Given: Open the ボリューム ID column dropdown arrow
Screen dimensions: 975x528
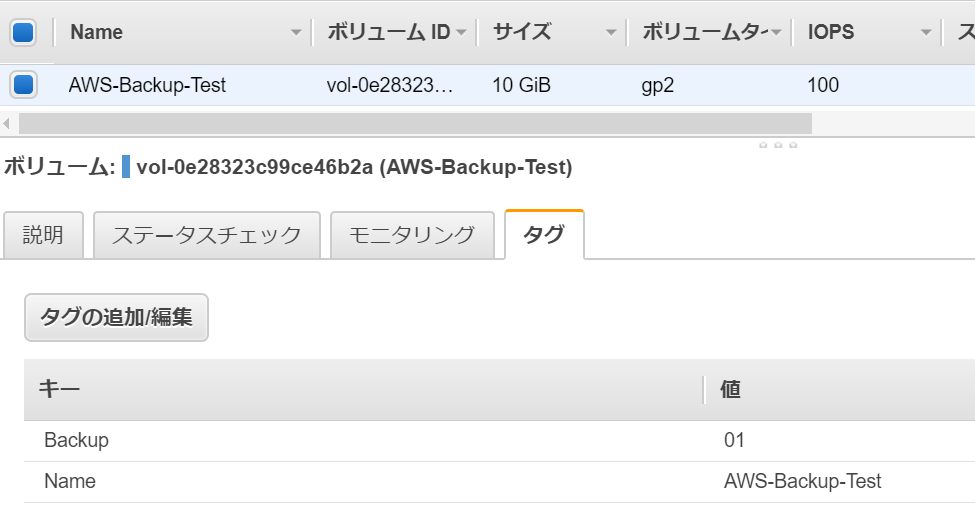Looking at the screenshot, I should 461,33.
